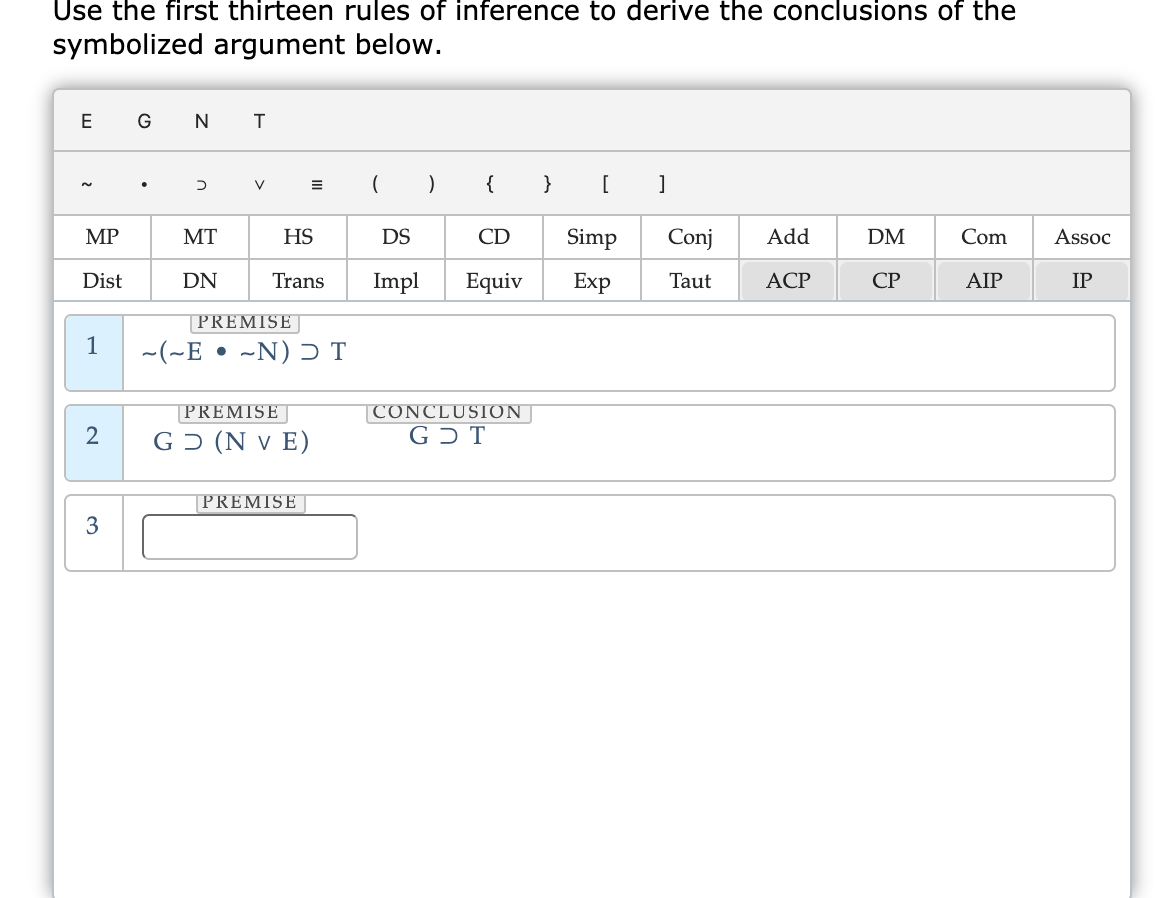Apply the Modus Ponens (MP) rule
This screenshot has width=1172, height=898.
(101, 237)
